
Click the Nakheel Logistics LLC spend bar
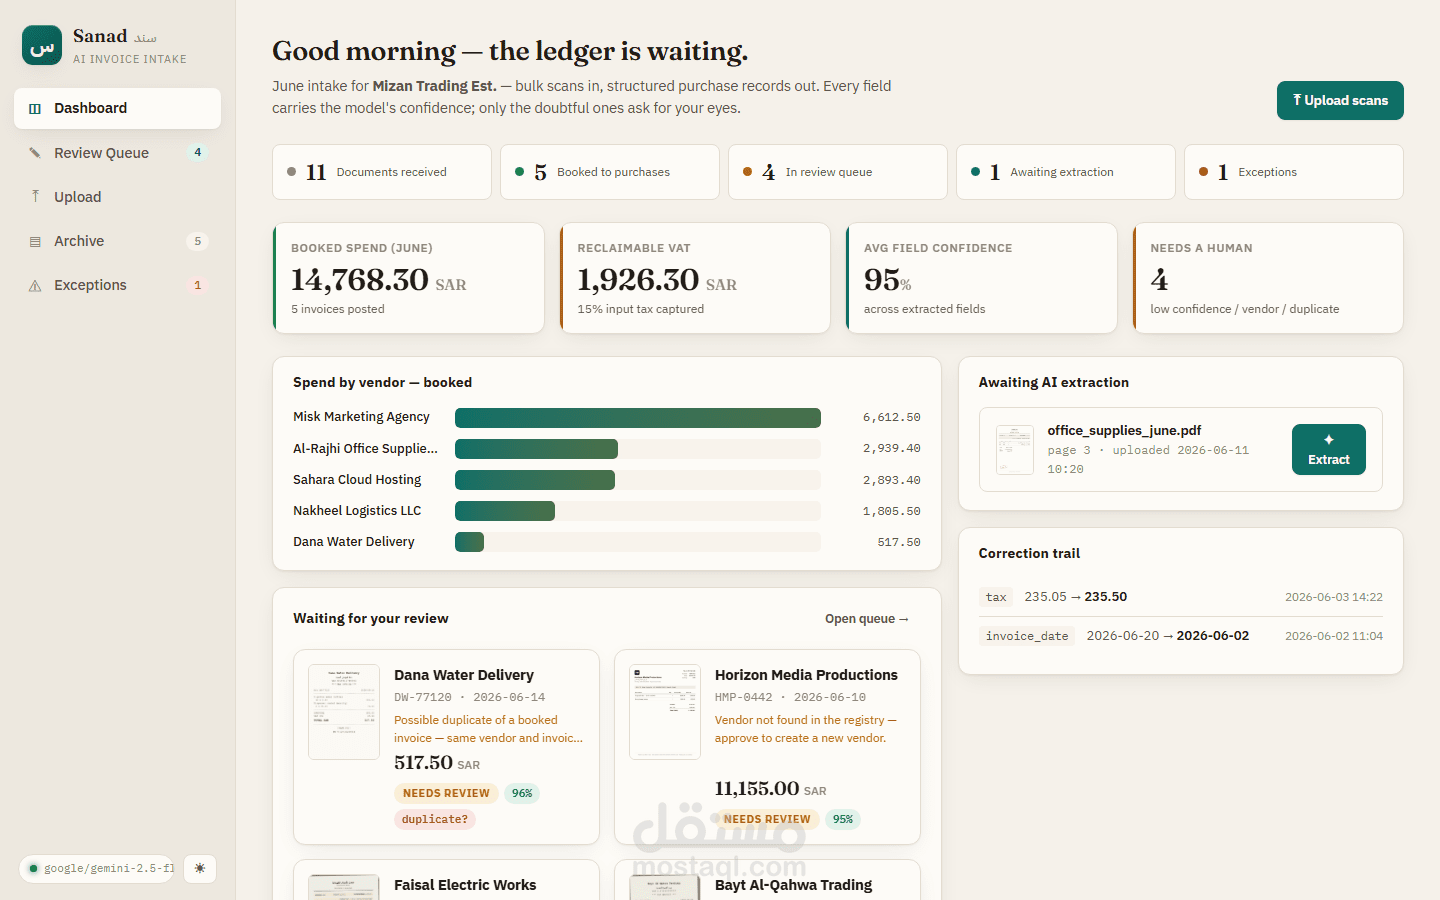coord(505,511)
